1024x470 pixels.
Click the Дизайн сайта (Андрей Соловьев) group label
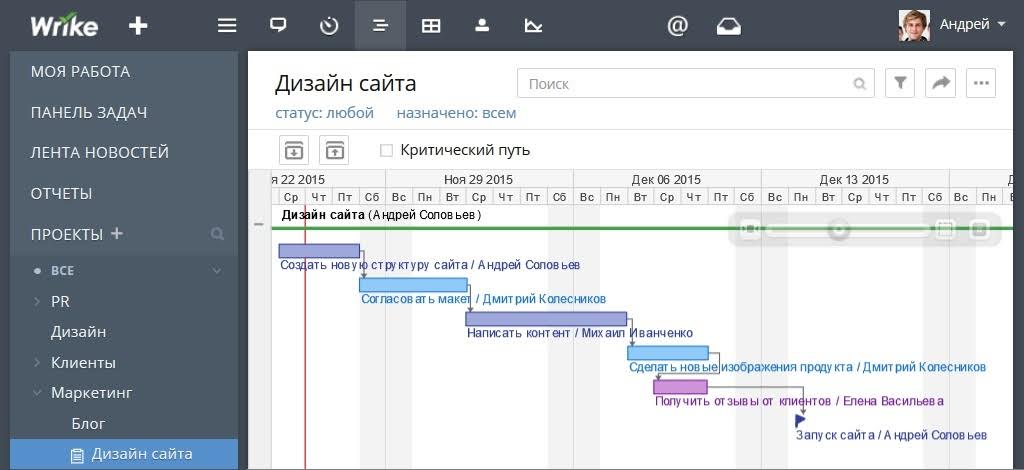[x=381, y=215]
